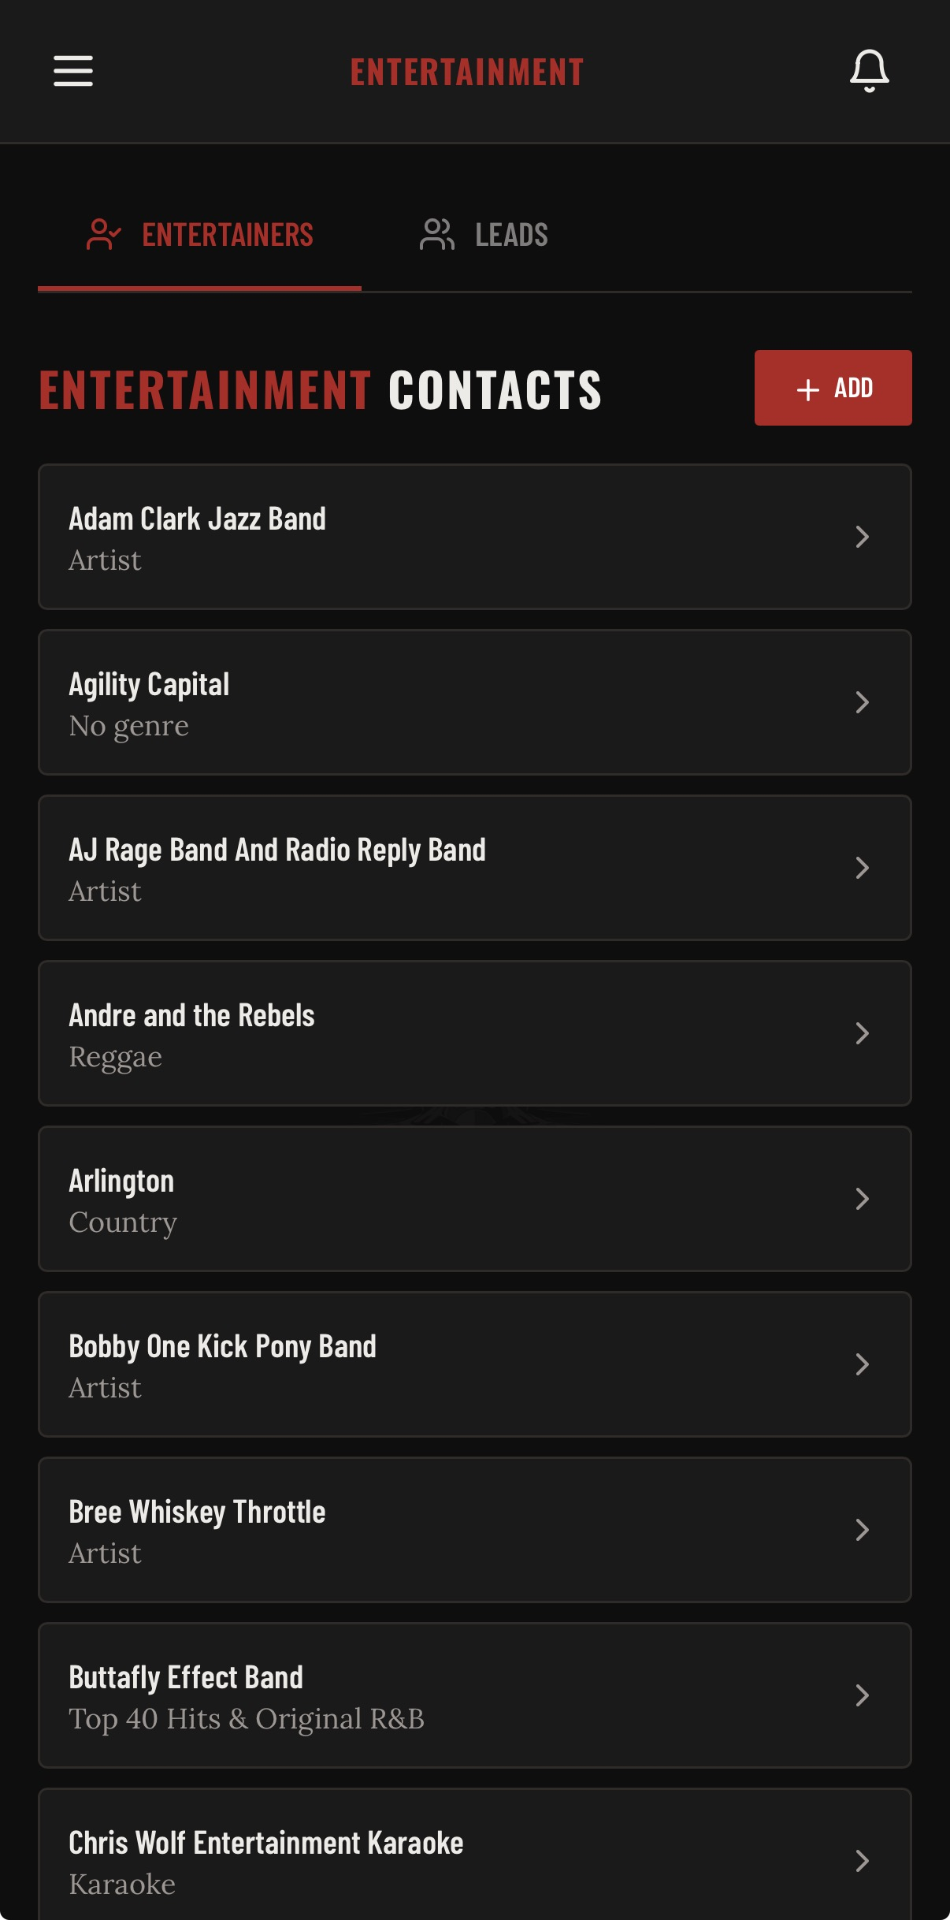This screenshot has width=950, height=1920.
Task: Select Agility Capital contact name
Action: click(x=149, y=685)
